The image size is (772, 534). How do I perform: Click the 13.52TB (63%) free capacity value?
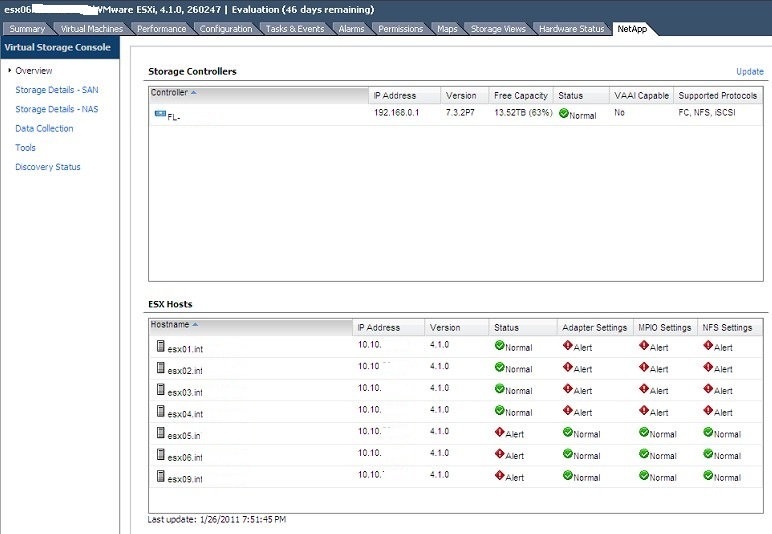[523, 113]
